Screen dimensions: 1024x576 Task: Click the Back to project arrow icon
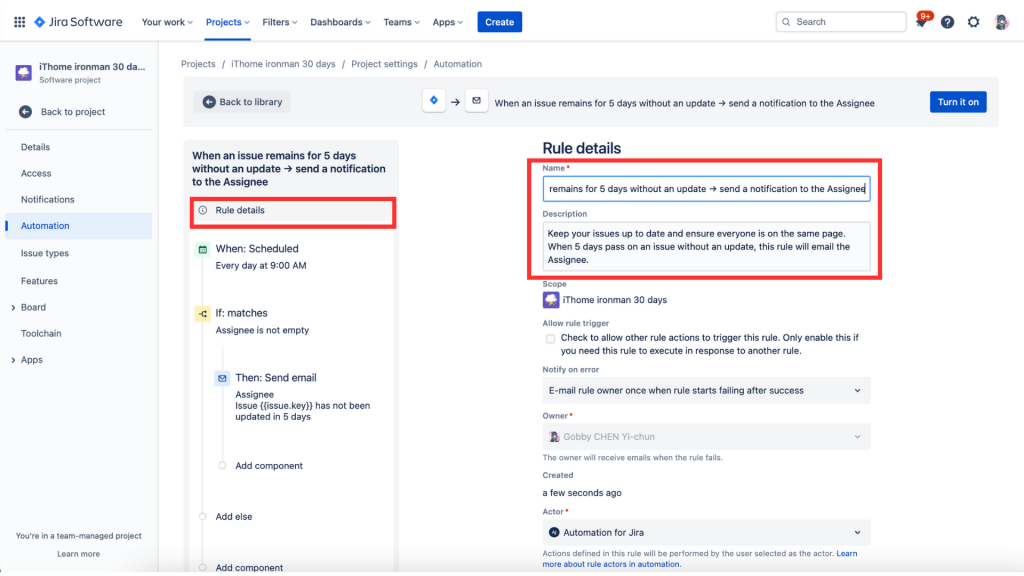(x=25, y=112)
